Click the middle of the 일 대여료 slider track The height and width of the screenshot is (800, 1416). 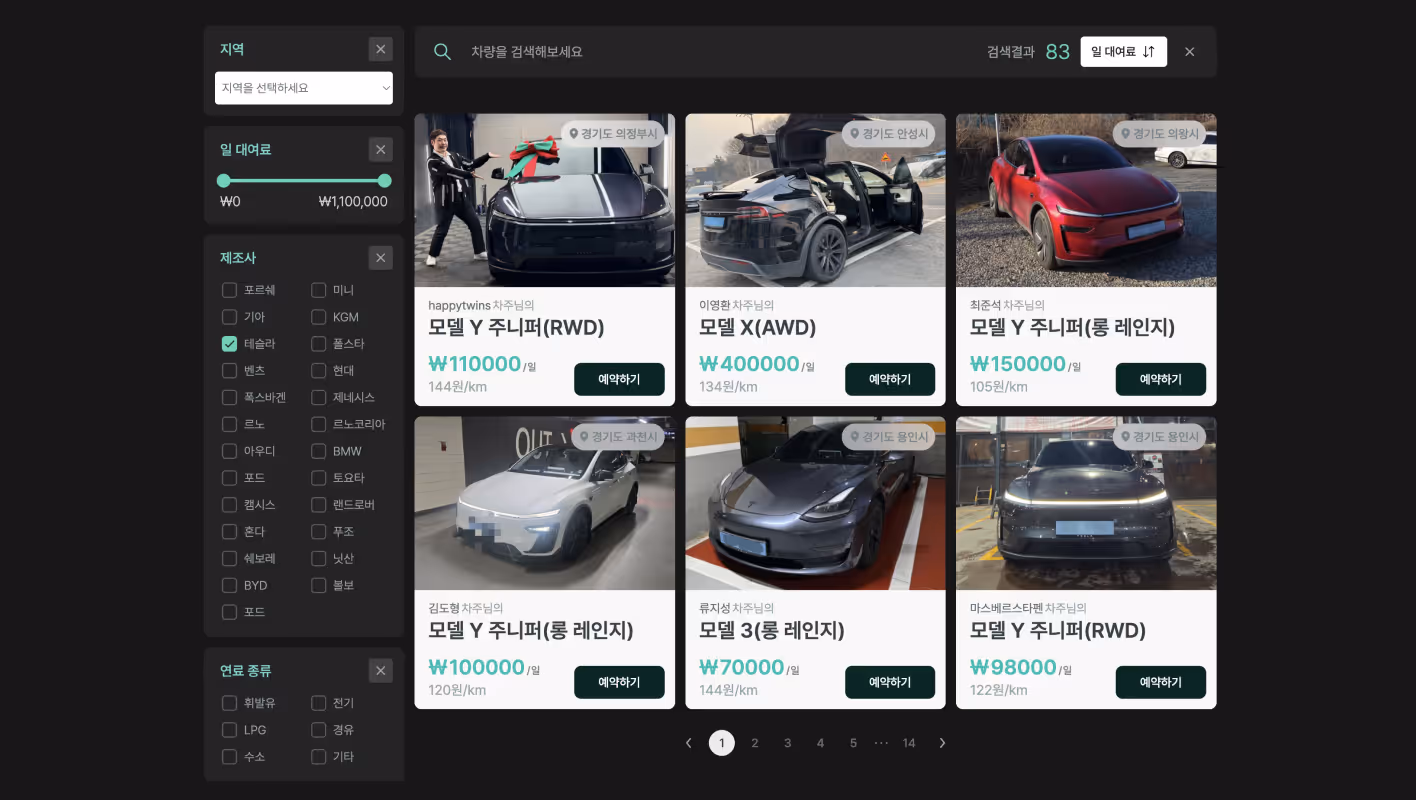tap(304, 181)
